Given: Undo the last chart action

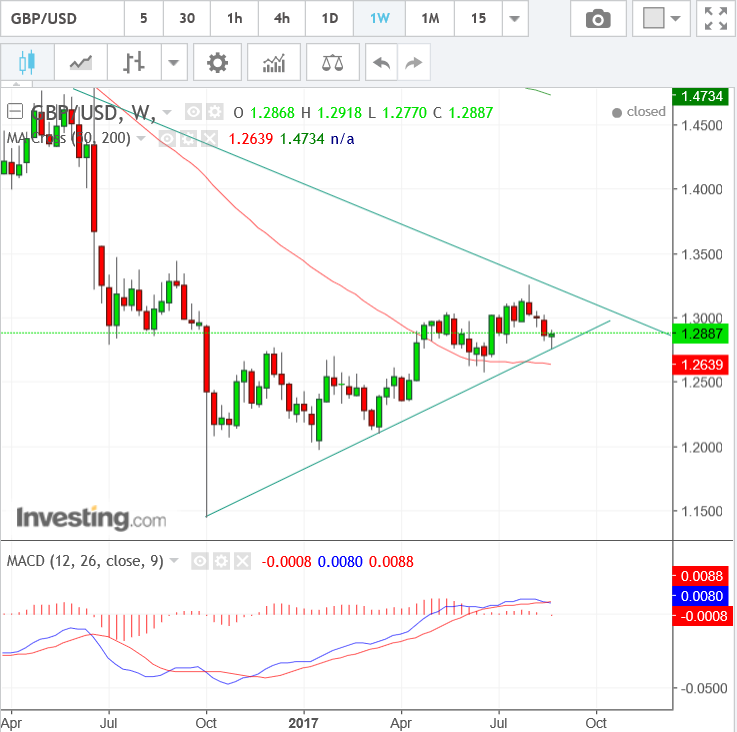Looking at the screenshot, I should 381,62.
